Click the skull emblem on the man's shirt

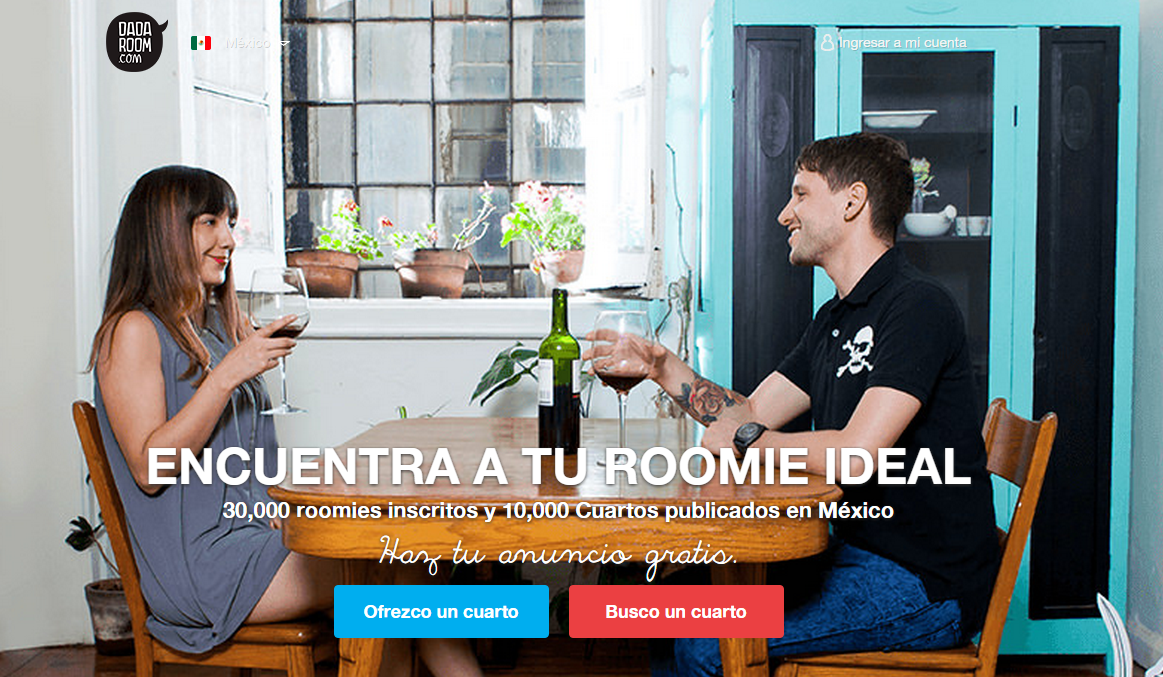pos(856,351)
